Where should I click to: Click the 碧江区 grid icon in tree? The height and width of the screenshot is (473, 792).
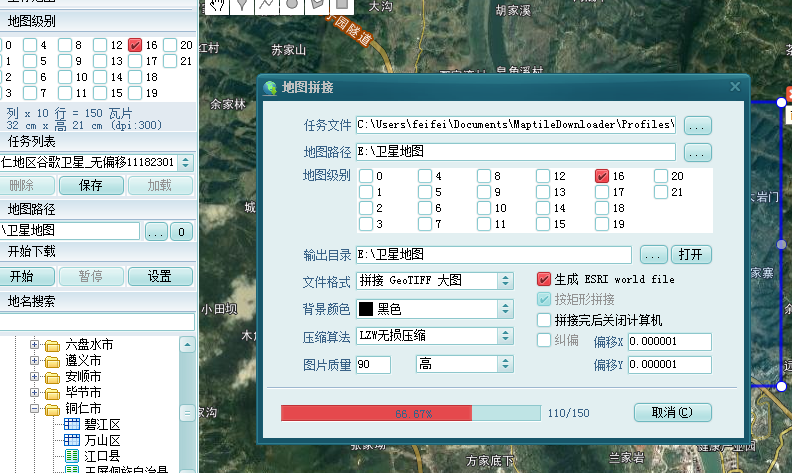click(x=72, y=424)
